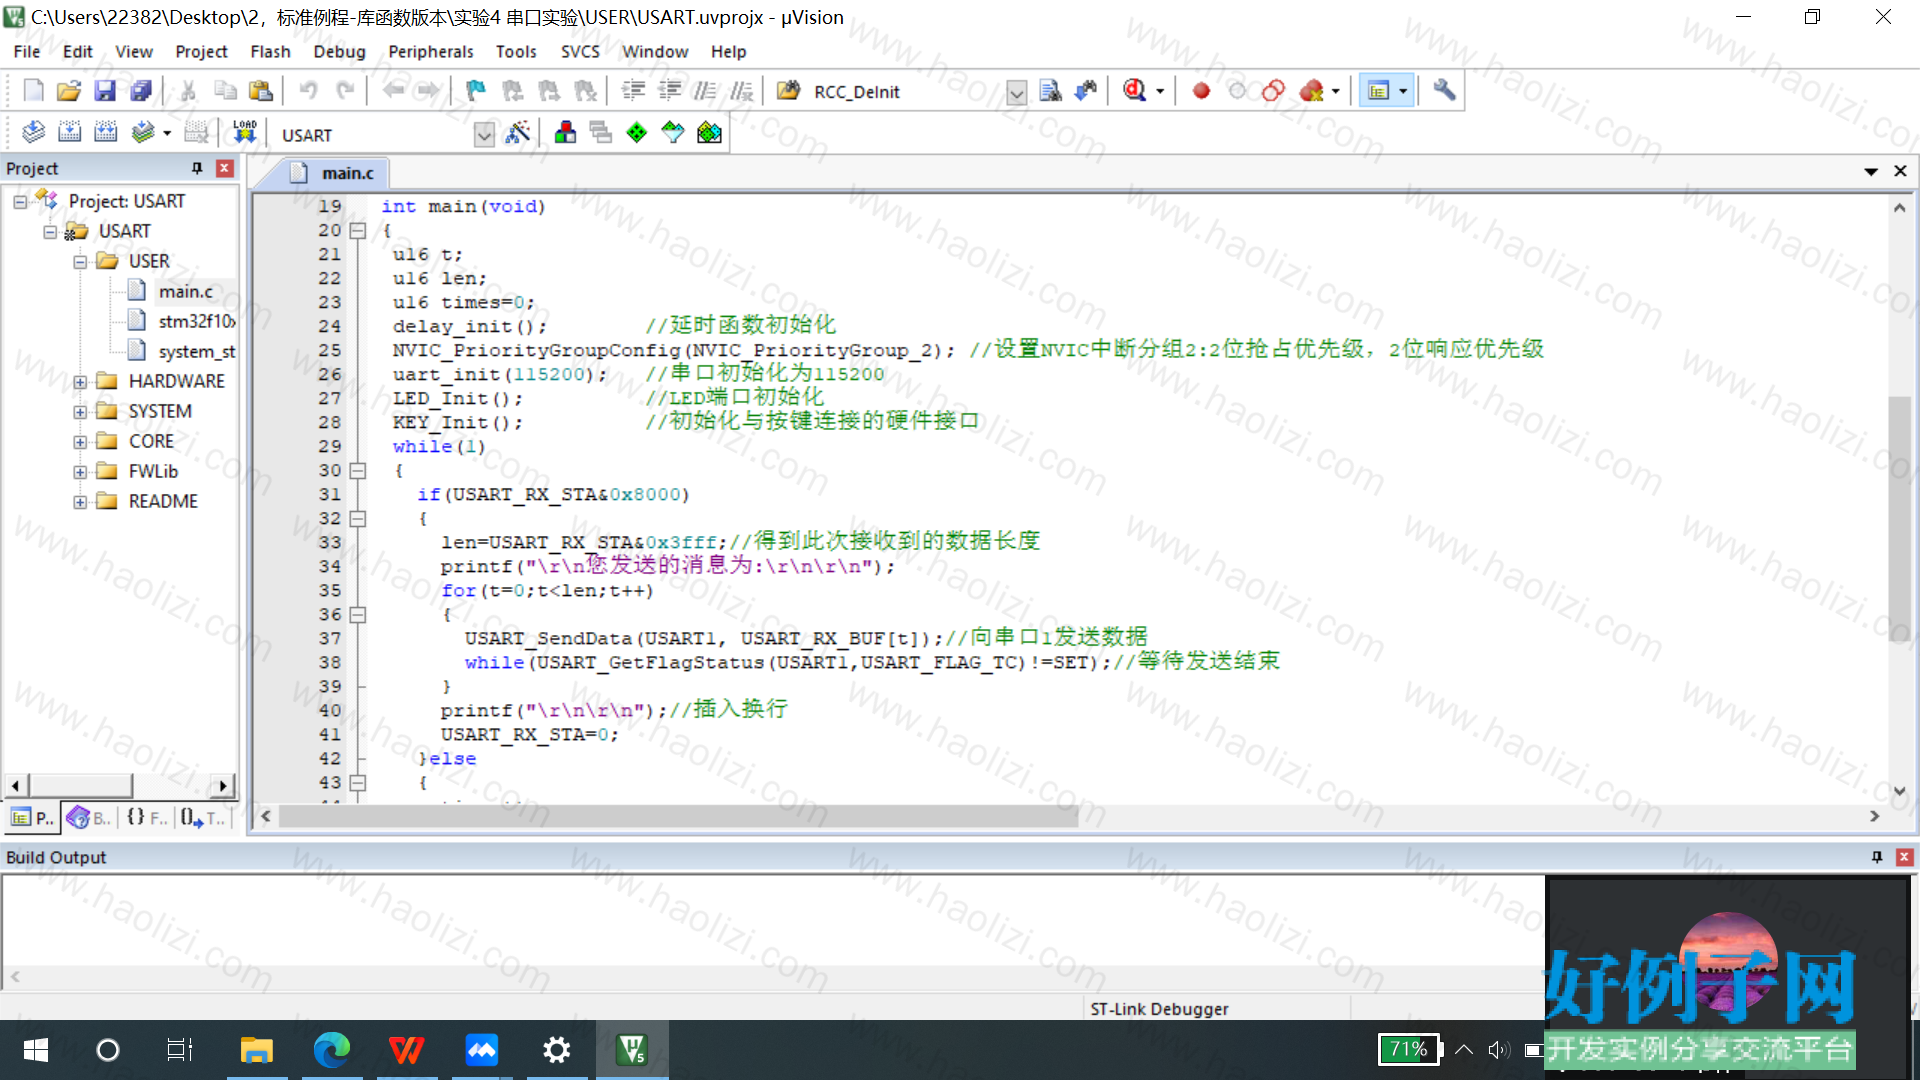Image resolution: width=1920 pixels, height=1080 pixels.
Task: Expand the FWLib folder in project tree
Action: [80, 472]
